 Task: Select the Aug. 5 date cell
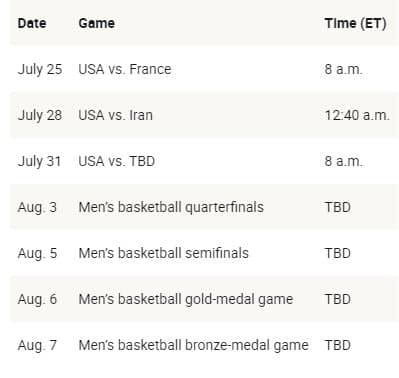coord(37,253)
